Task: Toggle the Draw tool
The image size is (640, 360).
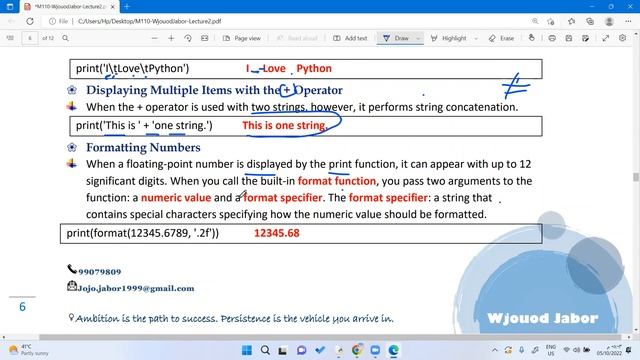Action: (x=396, y=38)
